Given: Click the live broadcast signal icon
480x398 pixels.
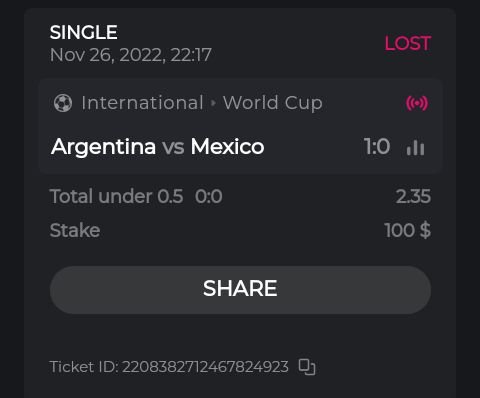Looking at the screenshot, I should click(417, 103).
